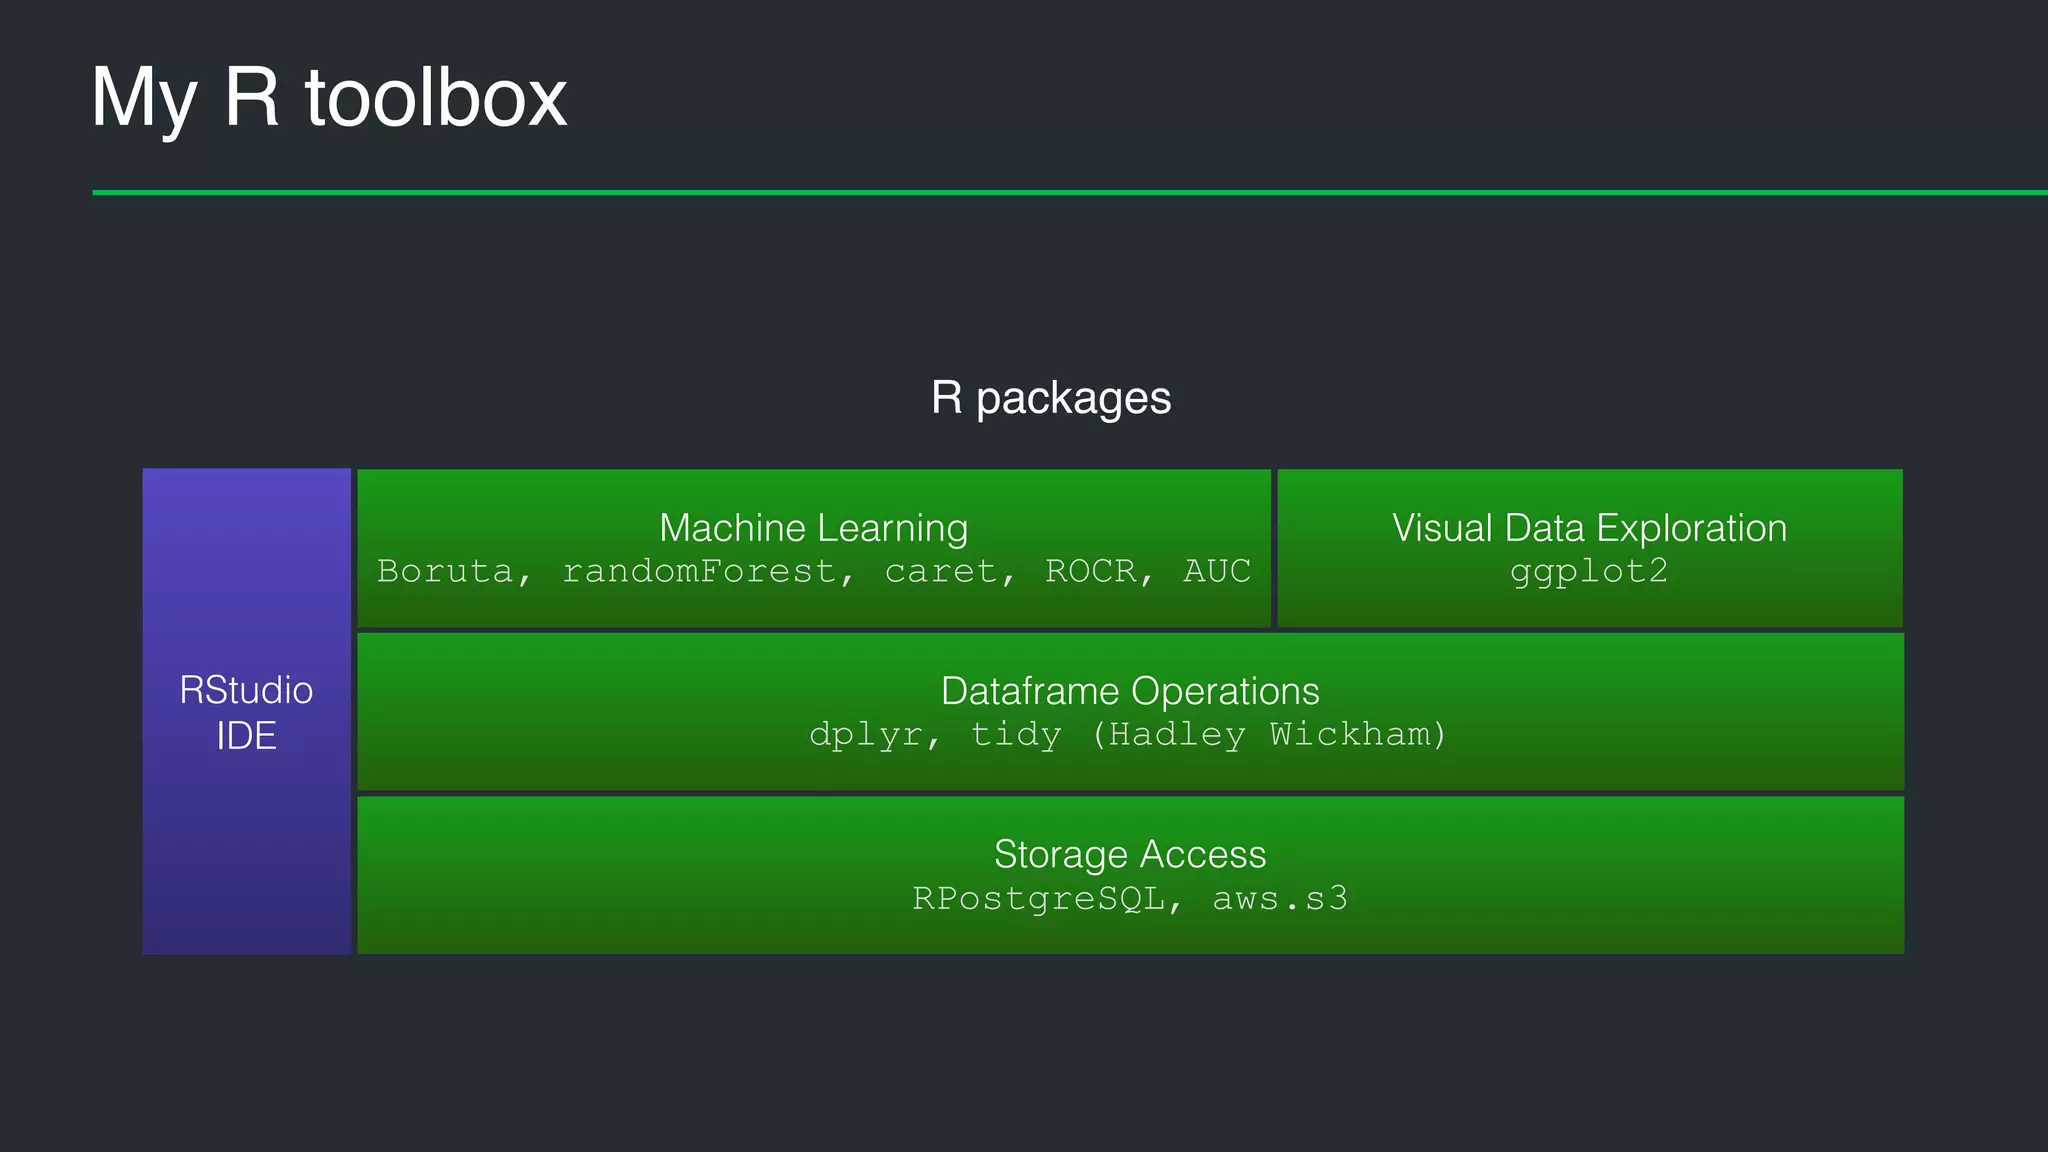The image size is (2048, 1152).
Task: Click the word 'Boruta' in package list
Action: [x=444, y=571]
